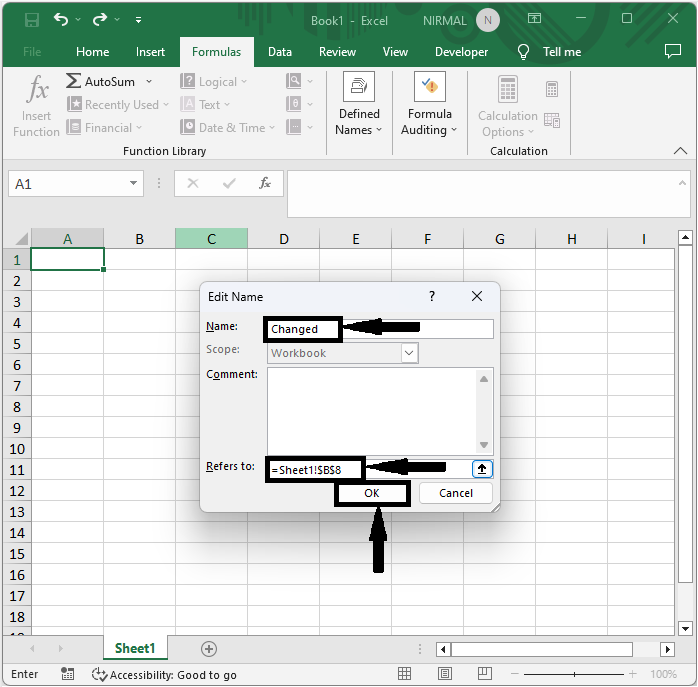Switch to the View tab
The width and height of the screenshot is (698, 687).
click(395, 52)
